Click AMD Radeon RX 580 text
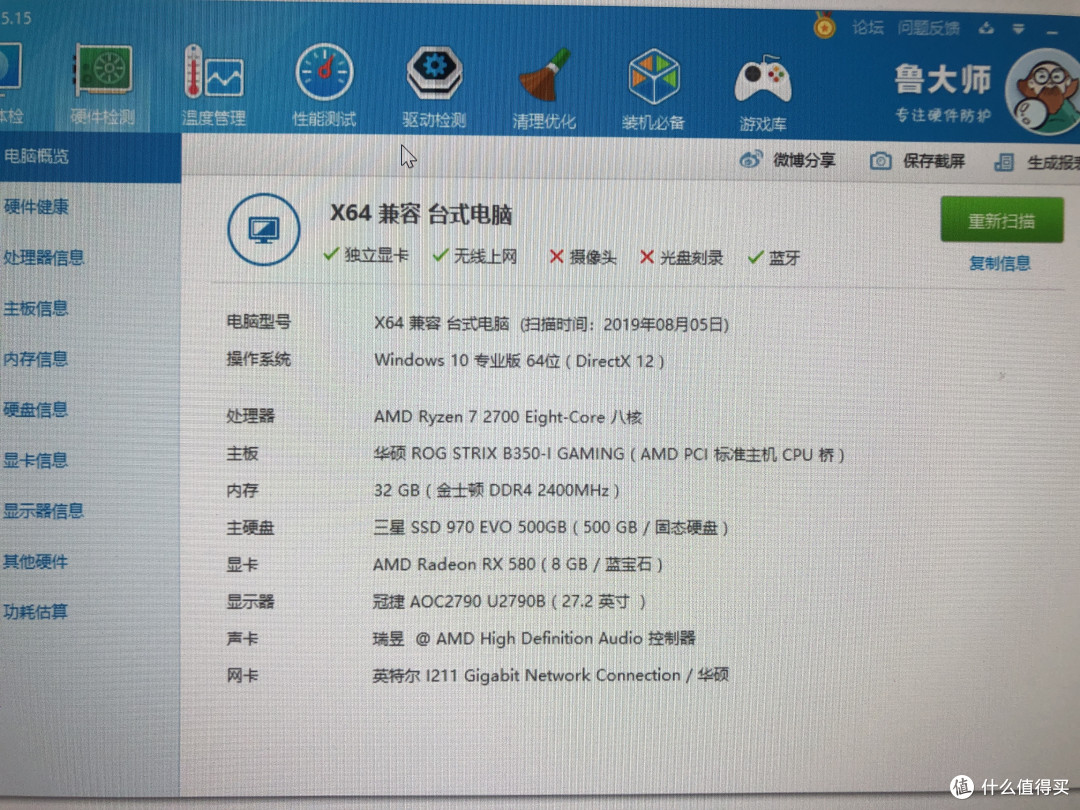 pos(517,565)
